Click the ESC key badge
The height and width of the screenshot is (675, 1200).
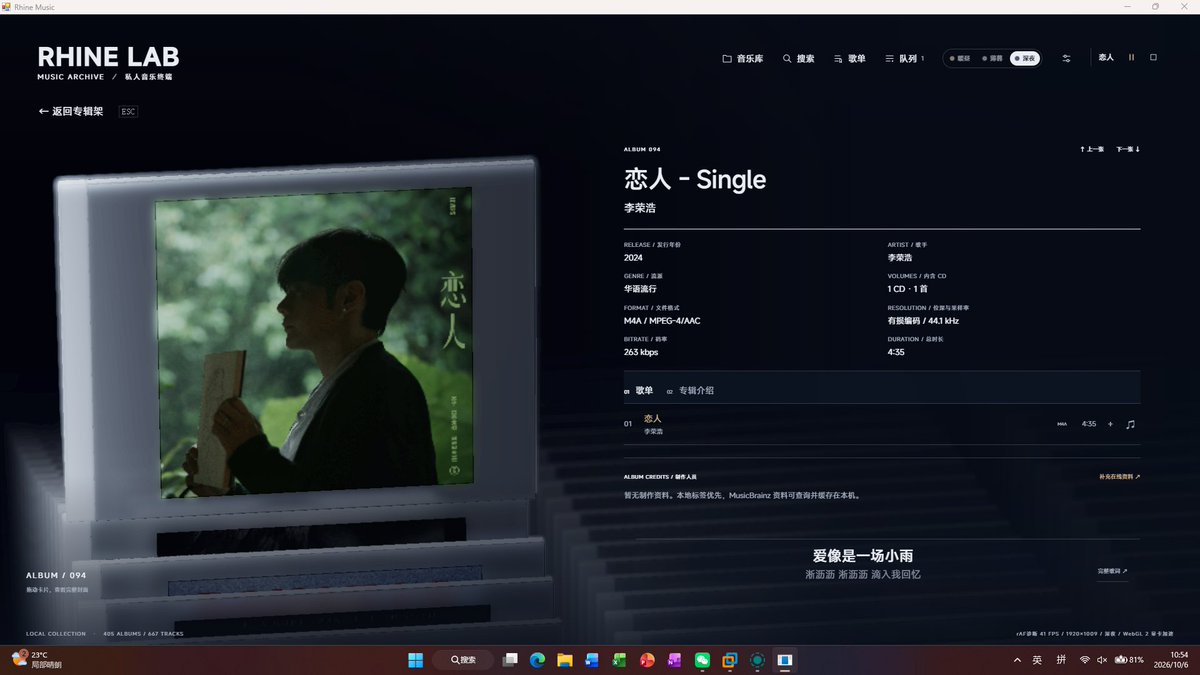(x=128, y=112)
